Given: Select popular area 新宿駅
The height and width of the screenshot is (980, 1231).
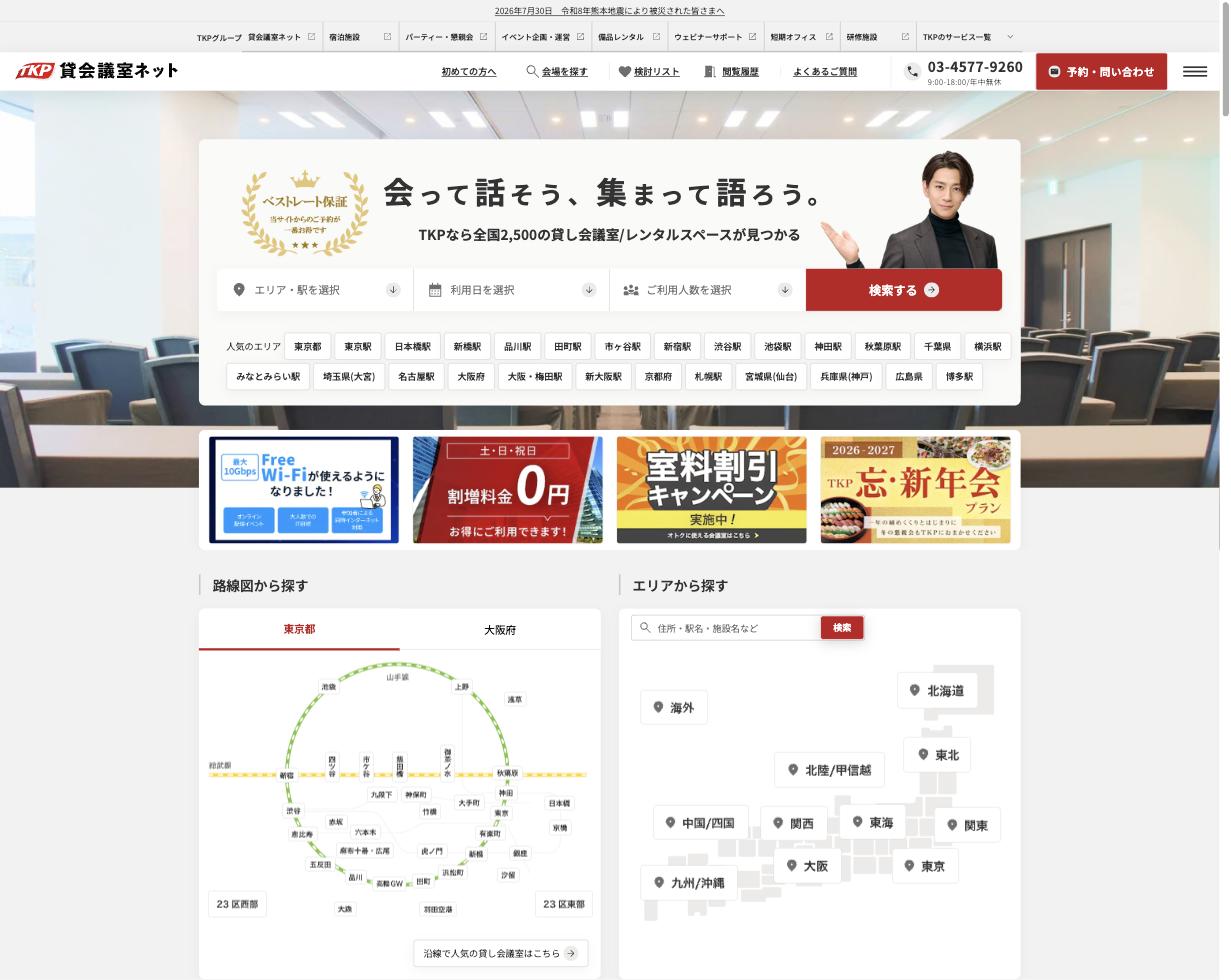Looking at the screenshot, I should [x=677, y=347].
